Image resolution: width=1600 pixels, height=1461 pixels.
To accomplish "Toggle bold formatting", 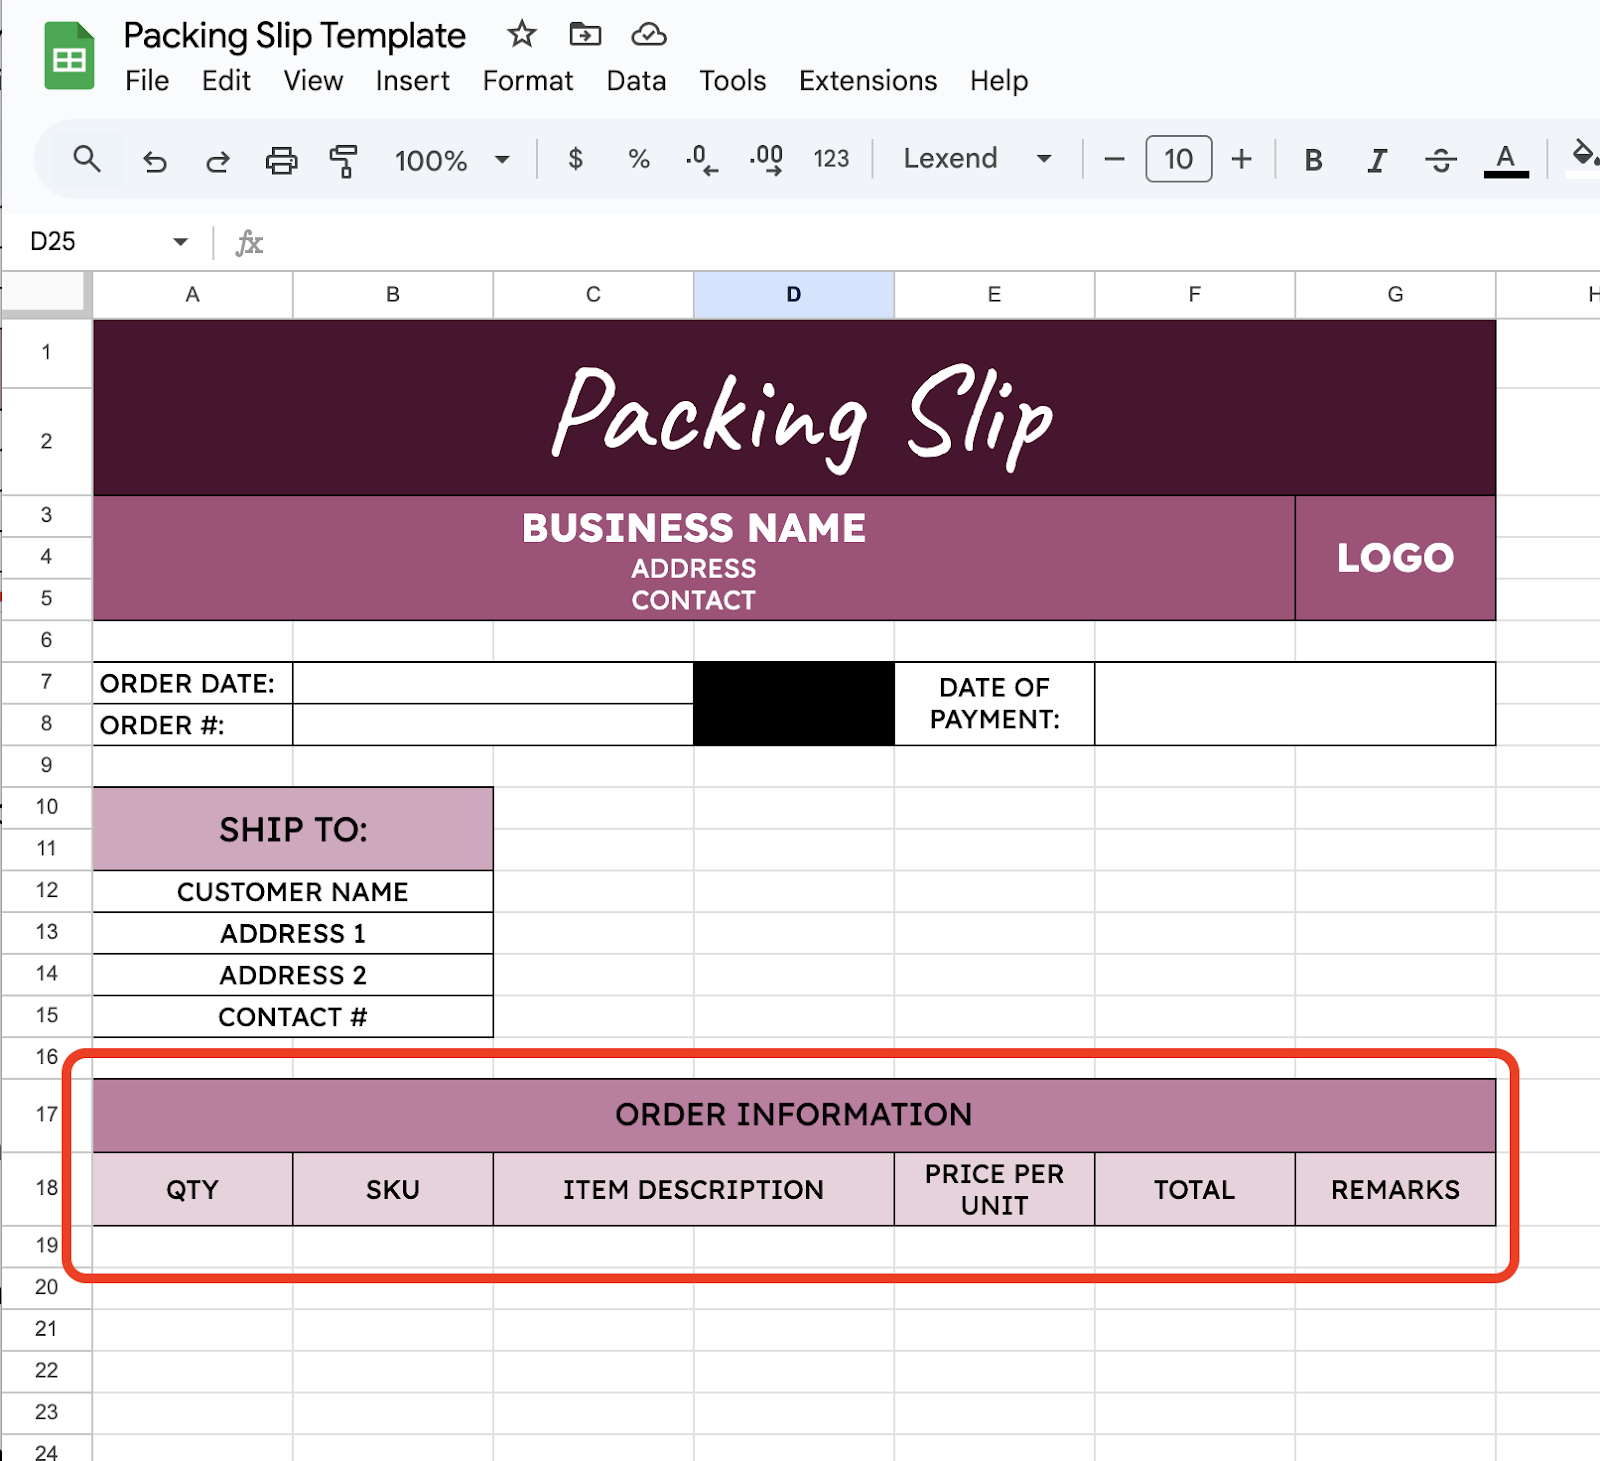I will coord(1313,160).
